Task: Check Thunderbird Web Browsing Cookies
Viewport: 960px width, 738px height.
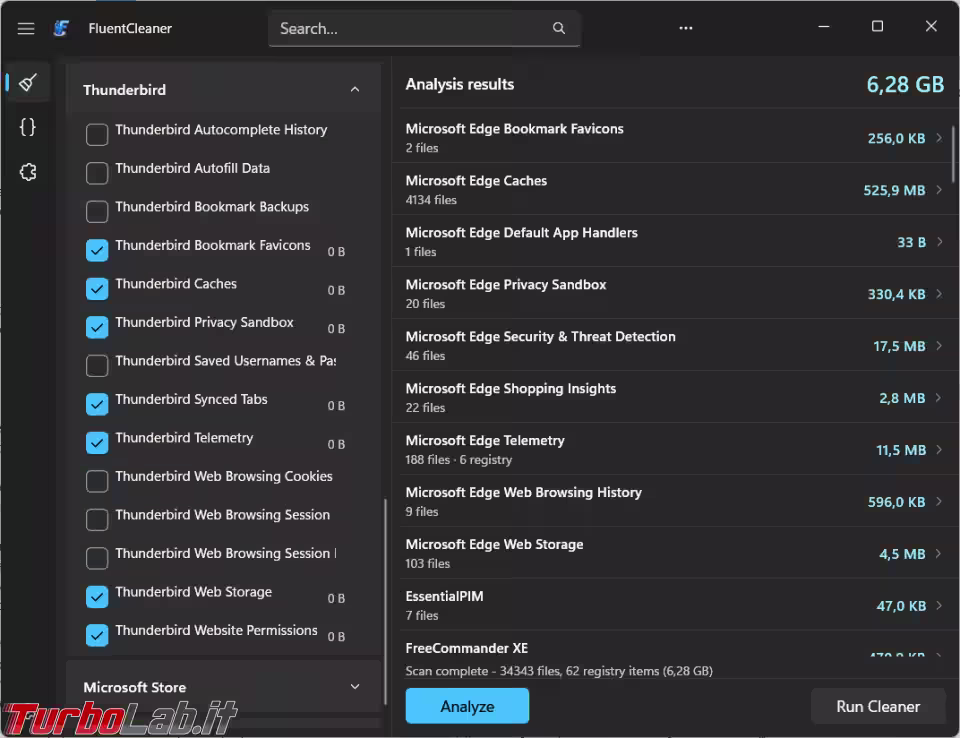Action: (97, 481)
